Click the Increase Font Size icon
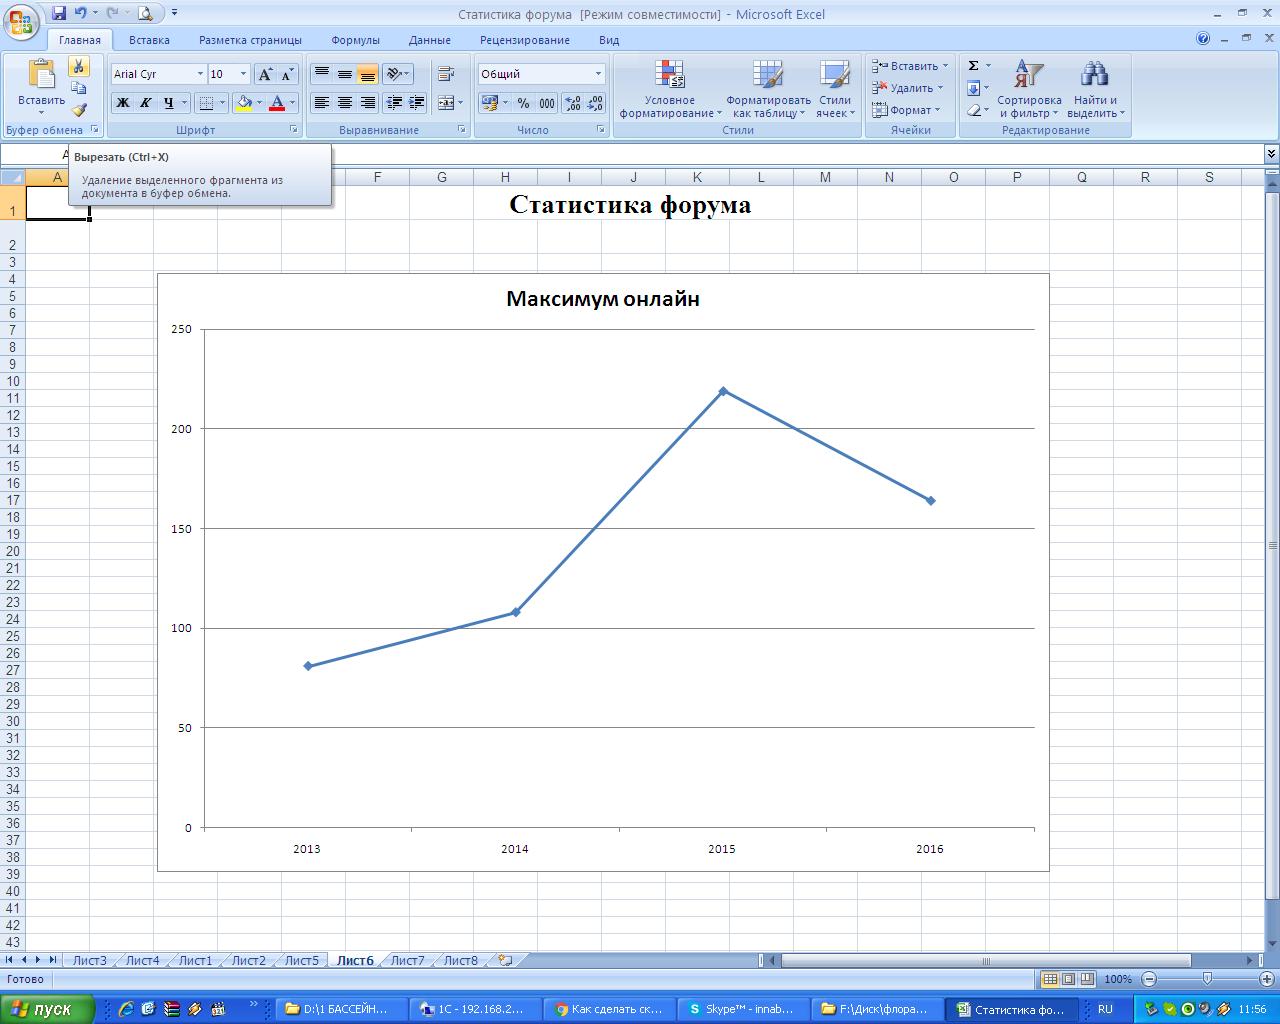Screen dimensions: 1280x1024 [x=265, y=74]
